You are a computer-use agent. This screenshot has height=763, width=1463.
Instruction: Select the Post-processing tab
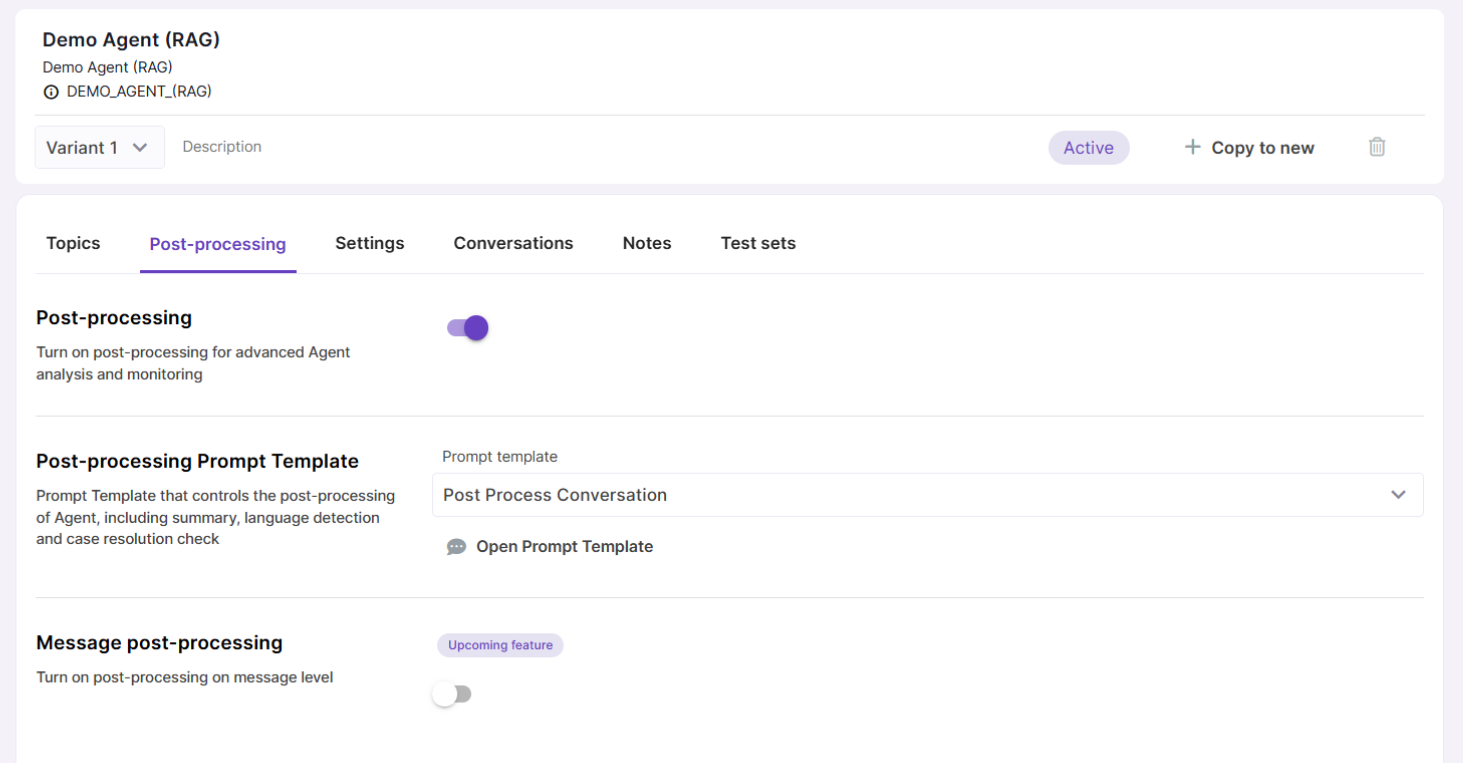(217, 244)
